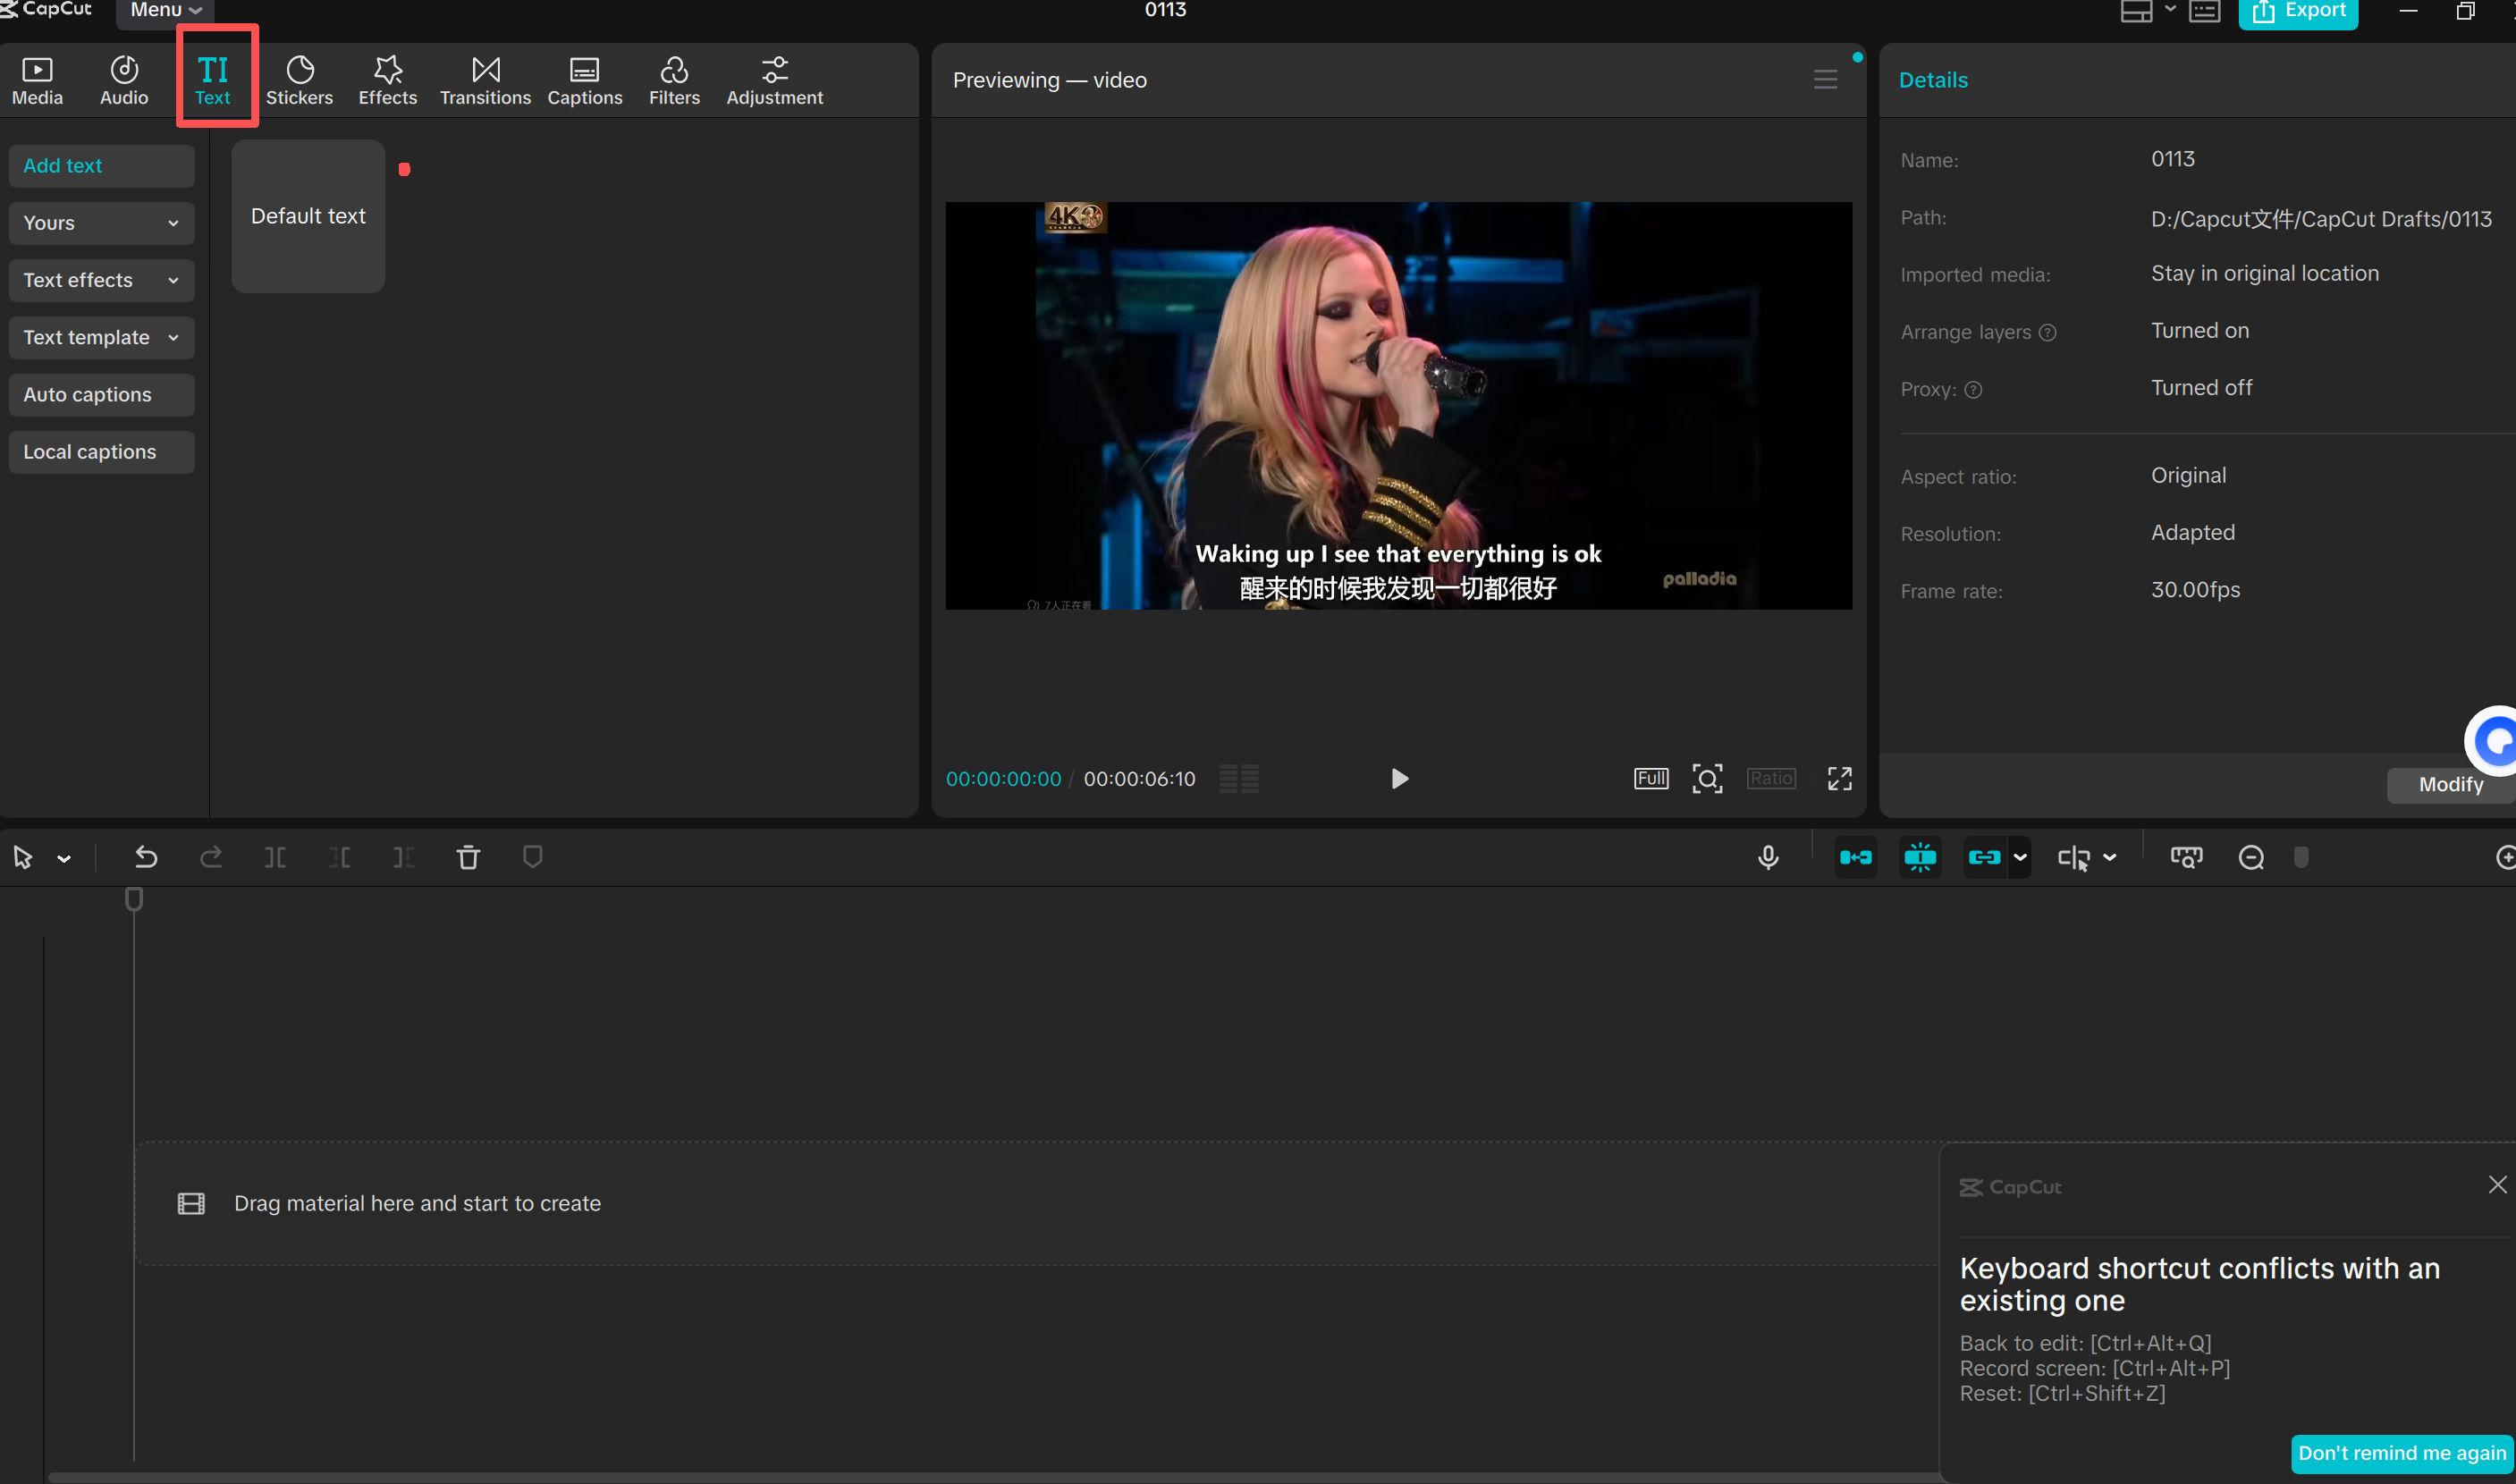
Task: Select the Default text thumbnail
Action: (x=308, y=216)
